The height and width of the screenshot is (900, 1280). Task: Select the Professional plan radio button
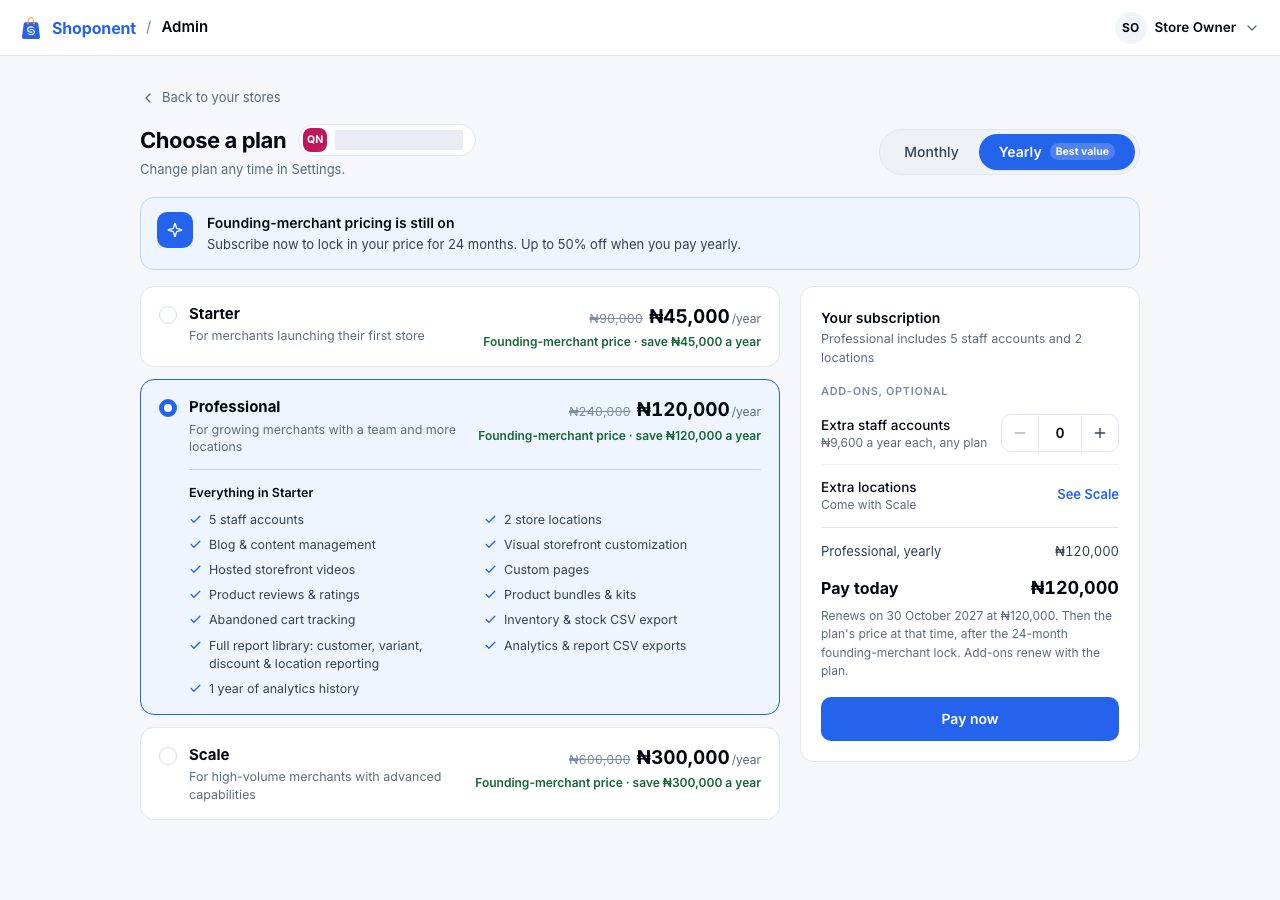[x=168, y=408]
